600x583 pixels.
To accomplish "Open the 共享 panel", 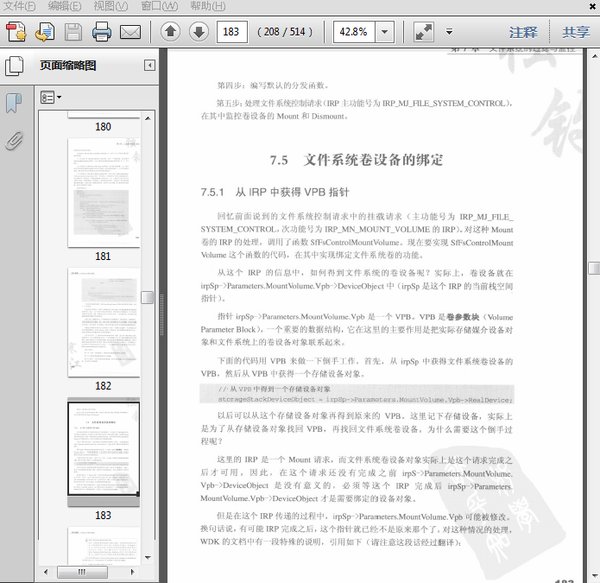I will tap(576, 32).
